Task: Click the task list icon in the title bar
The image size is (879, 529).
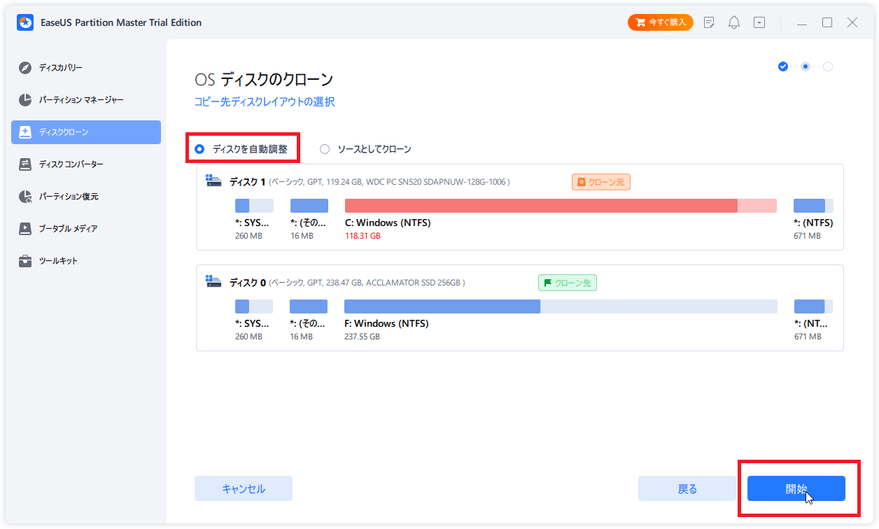Action: [x=709, y=22]
